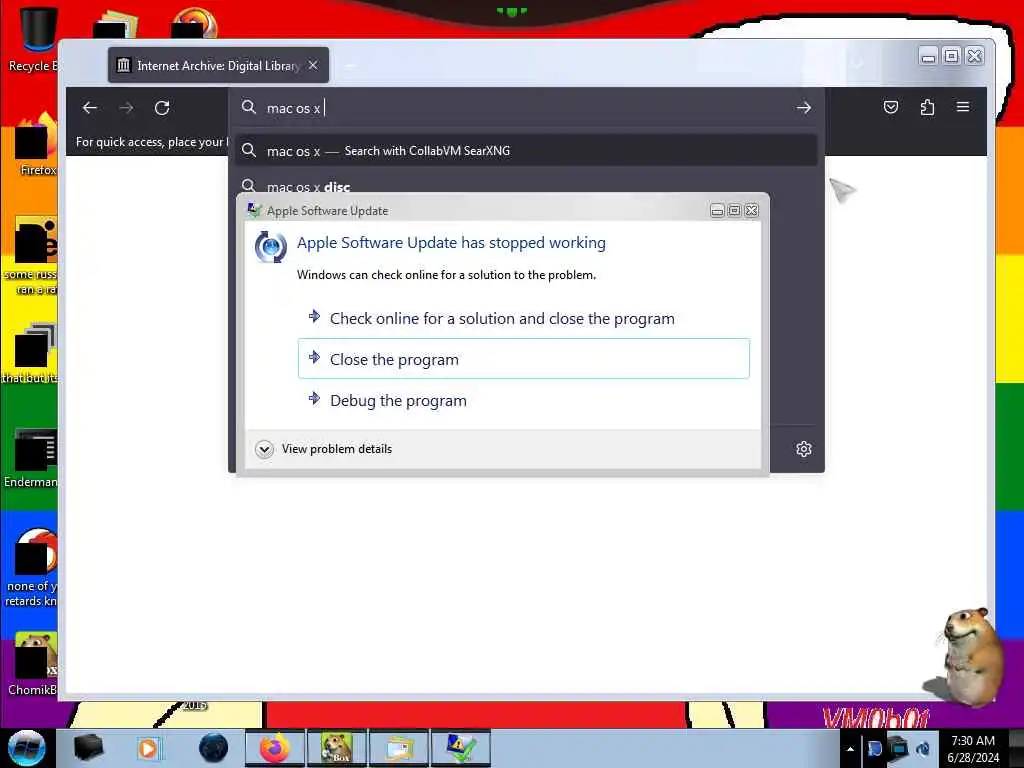Open the Enderman desktop icon

(x=31, y=457)
